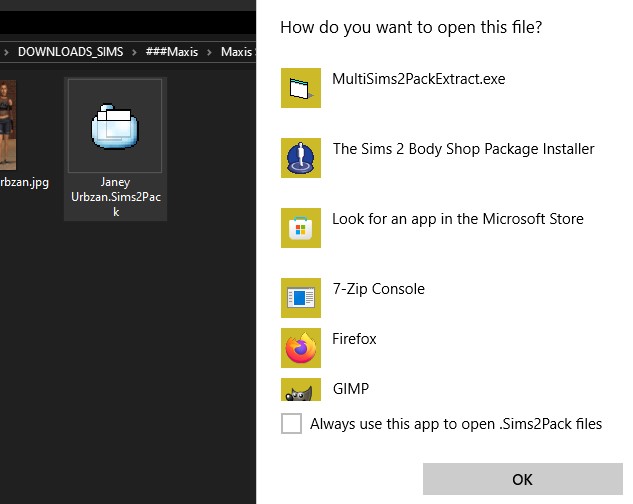Select 'The Sims 2 Body Shop Package Installer' label
Screen dimensions: 633x504
tap(463, 149)
